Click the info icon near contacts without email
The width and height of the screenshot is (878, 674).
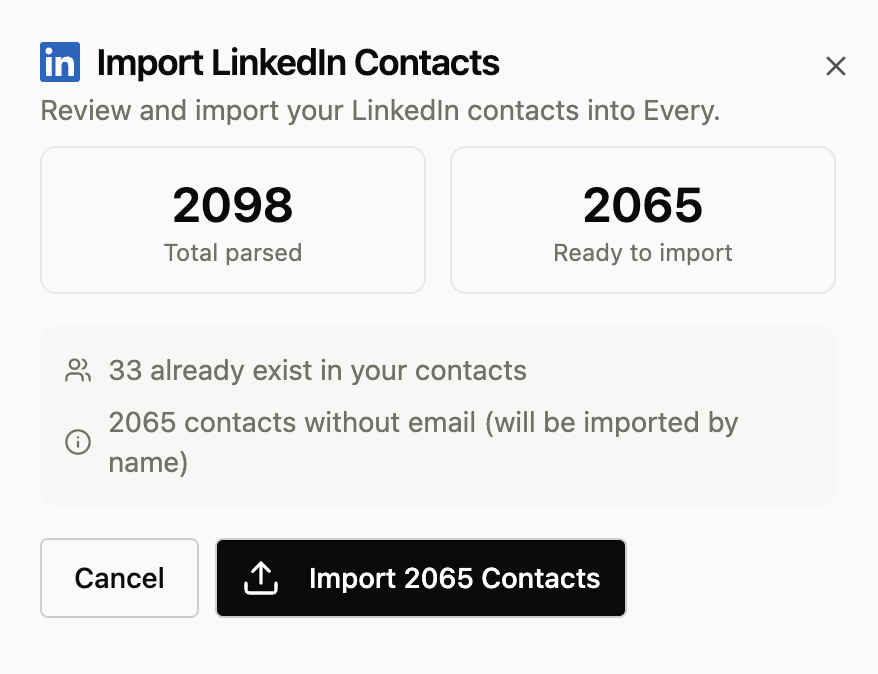77,442
